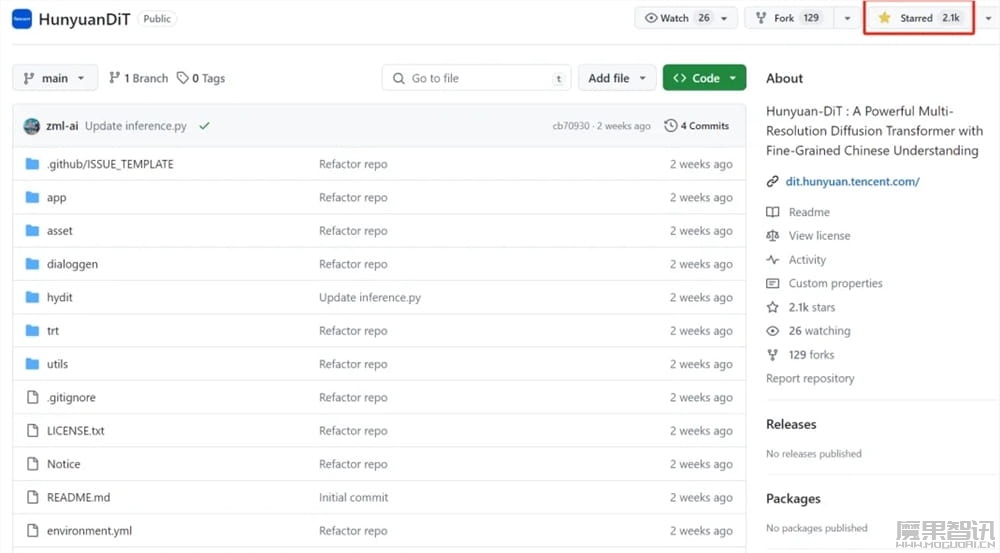Click the utils folder icon
1000x553 pixels.
tap(32, 364)
